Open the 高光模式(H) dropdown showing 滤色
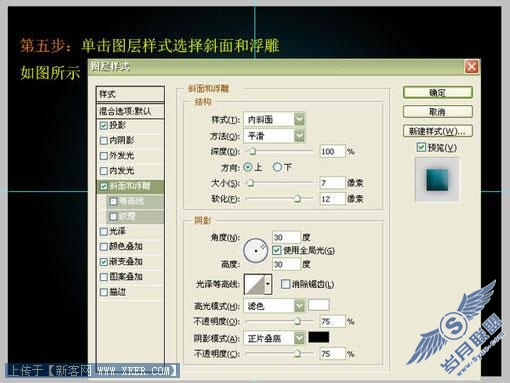This screenshot has height=383, width=510. pyautogui.click(x=274, y=306)
